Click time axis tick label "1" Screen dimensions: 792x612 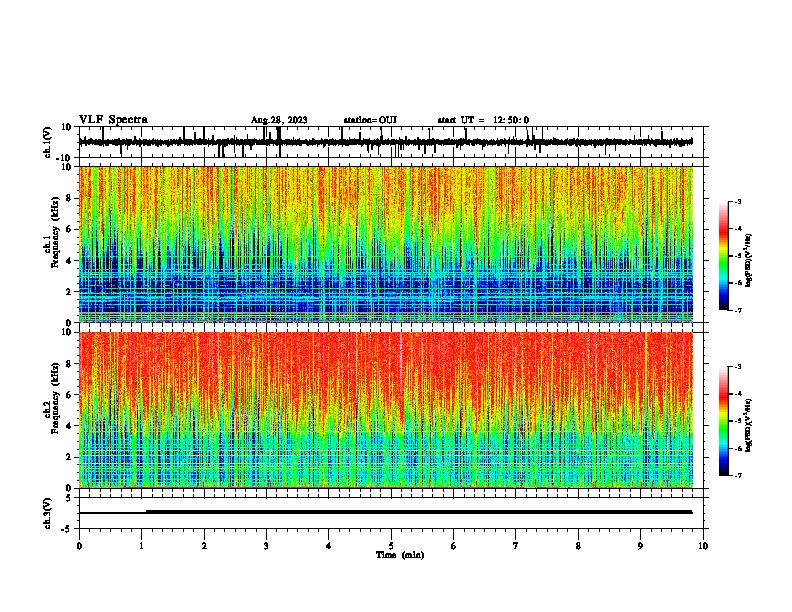click(x=141, y=546)
